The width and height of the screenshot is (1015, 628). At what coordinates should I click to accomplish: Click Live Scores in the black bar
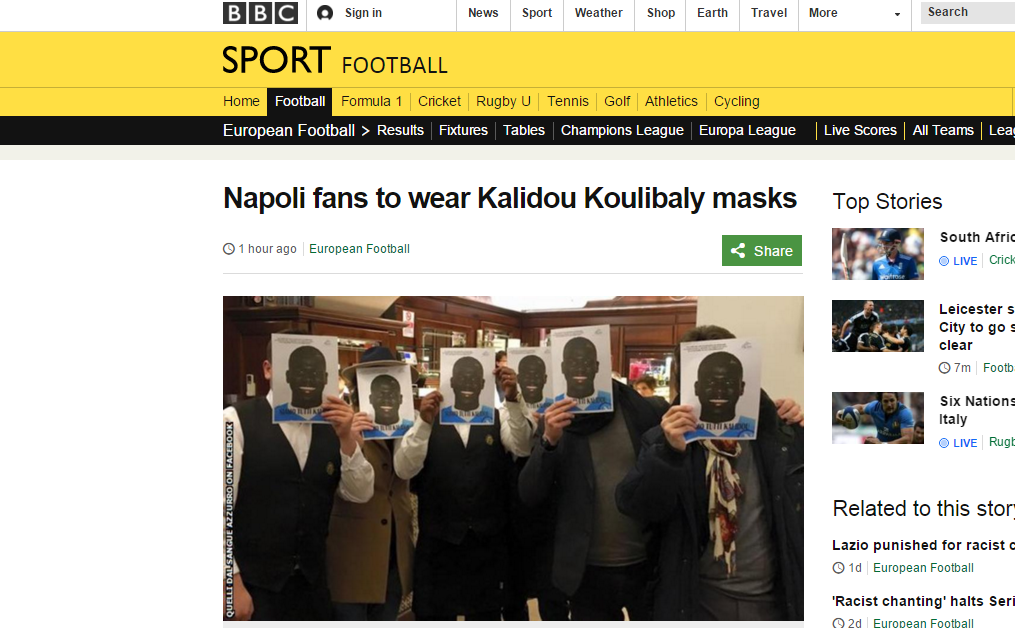860,130
